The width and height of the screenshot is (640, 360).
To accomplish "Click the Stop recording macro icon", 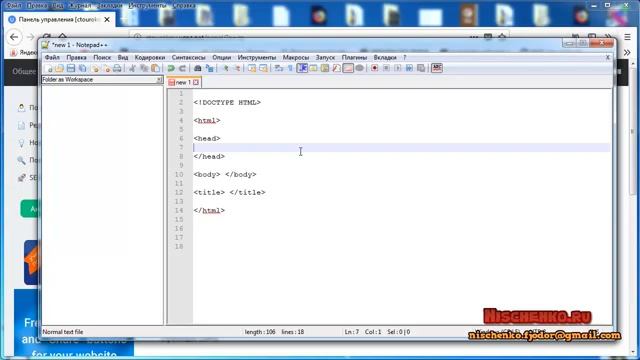I will click(386, 68).
